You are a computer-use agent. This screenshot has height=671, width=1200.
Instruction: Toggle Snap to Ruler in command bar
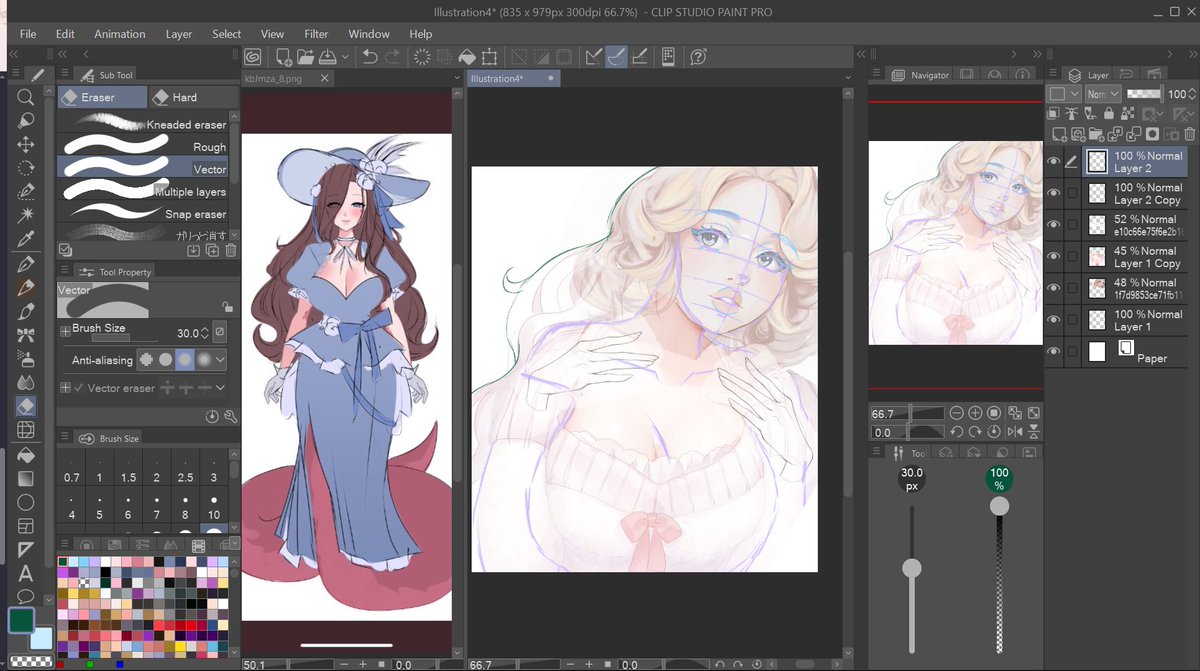(x=594, y=57)
